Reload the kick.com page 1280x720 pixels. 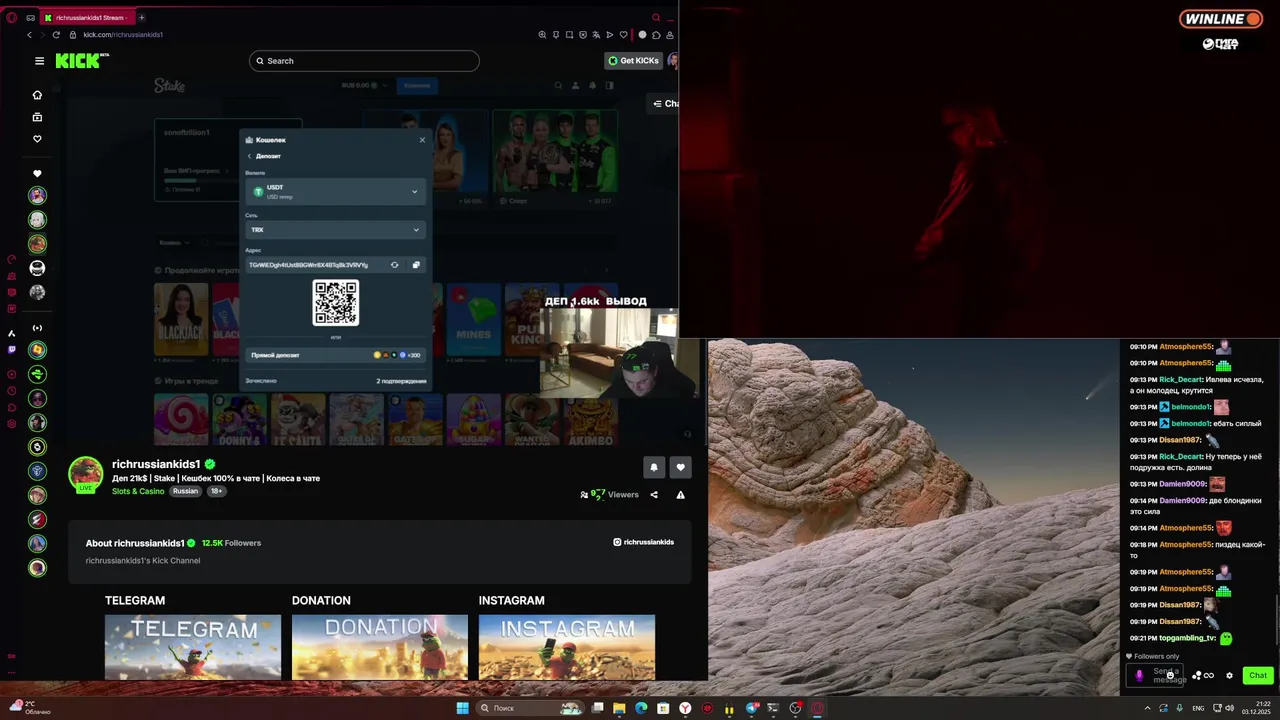[x=56, y=35]
